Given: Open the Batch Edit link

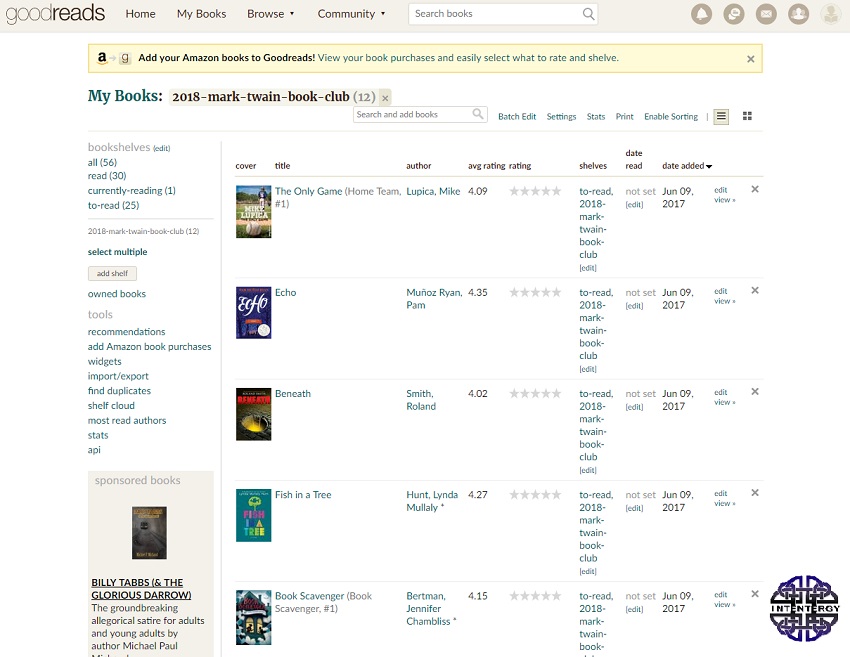Looking at the screenshot, I should (517, 117).
